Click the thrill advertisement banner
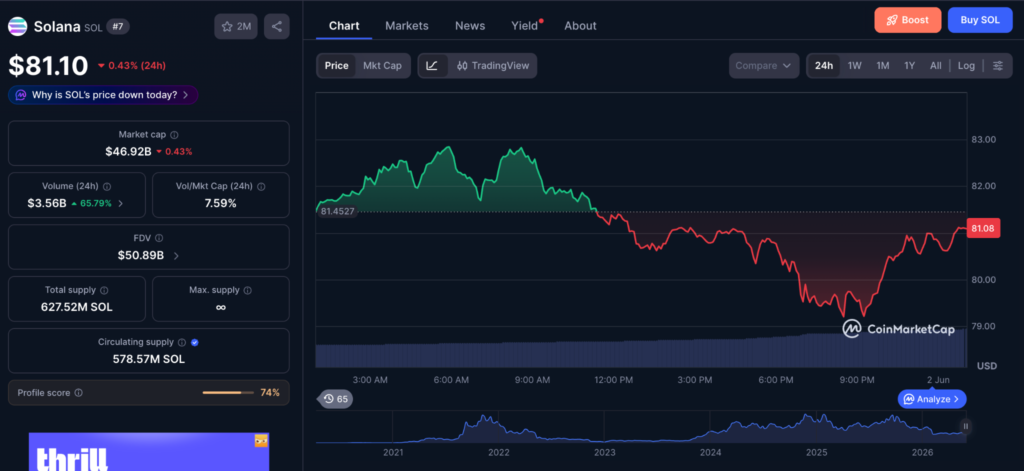Screen dimensions: 1024x471 point(149,452)
